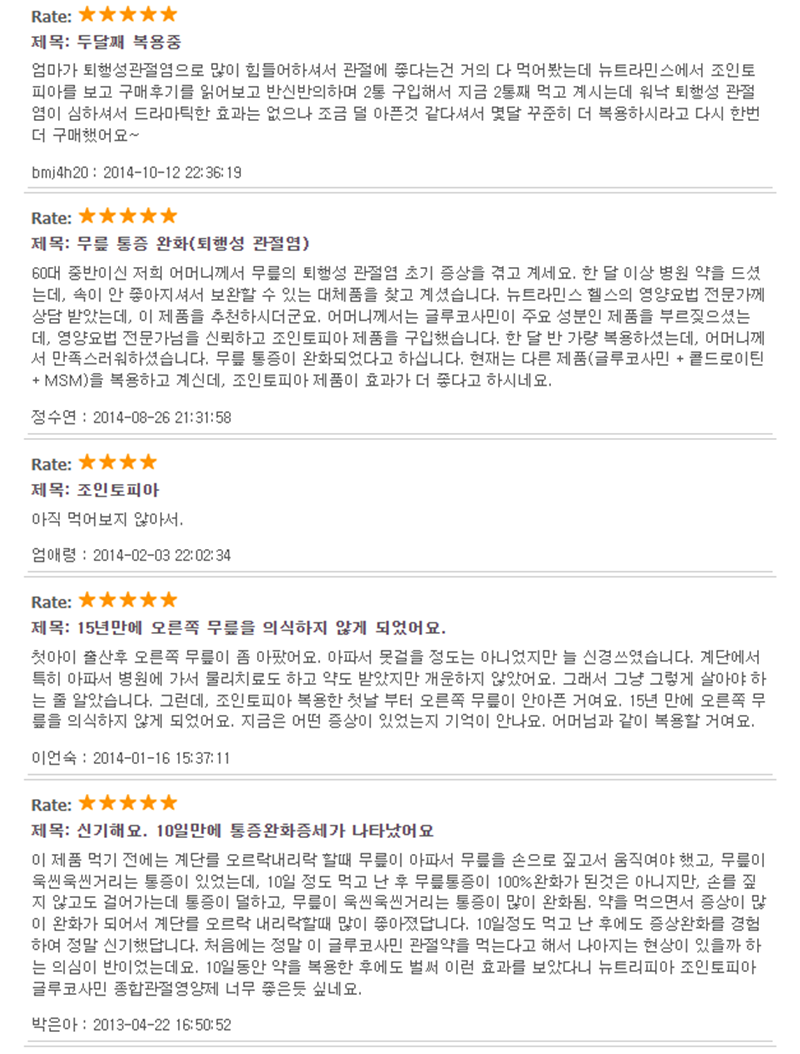Image resolution: width=800 pixels, height=1054 pixels.
Task: Click the Rate label of 엄애령's review
Action: tap(52, 464)
